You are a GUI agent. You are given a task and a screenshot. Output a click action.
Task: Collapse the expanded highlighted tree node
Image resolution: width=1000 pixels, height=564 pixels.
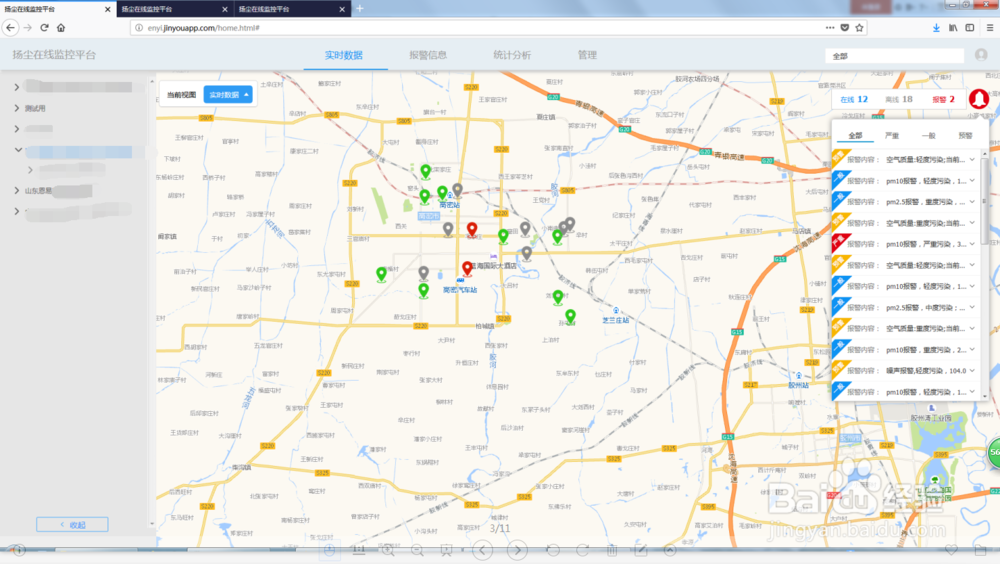pyautogui.click(x=18, y=150)
